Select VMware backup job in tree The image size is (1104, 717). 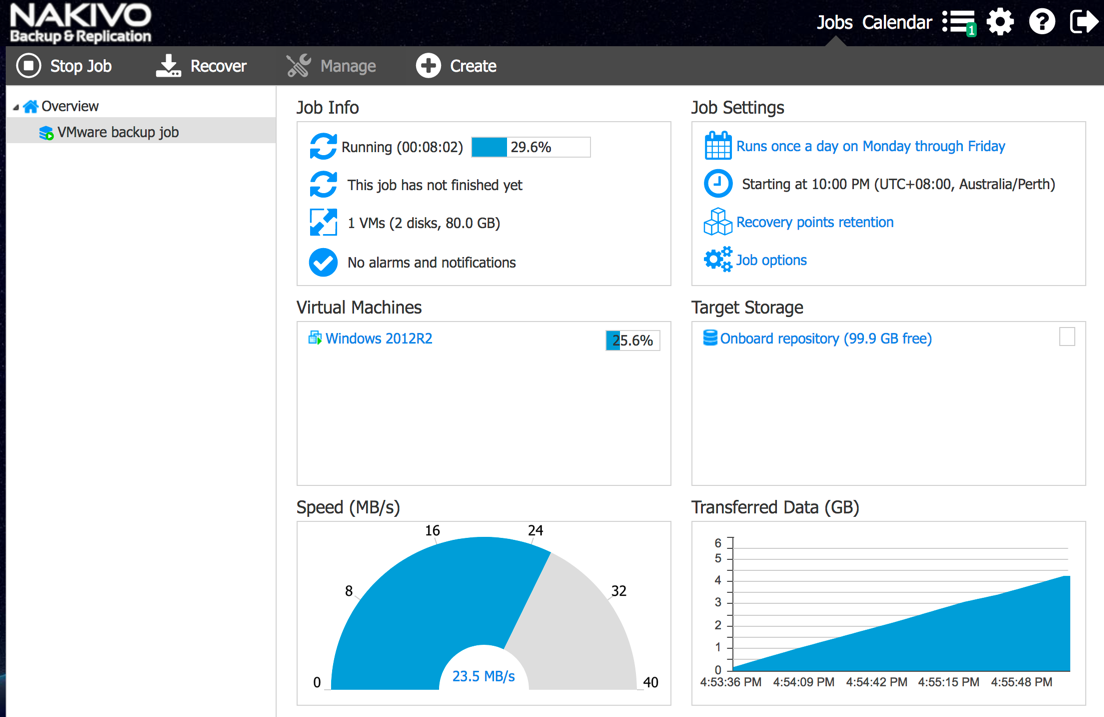tap(118, 132)
